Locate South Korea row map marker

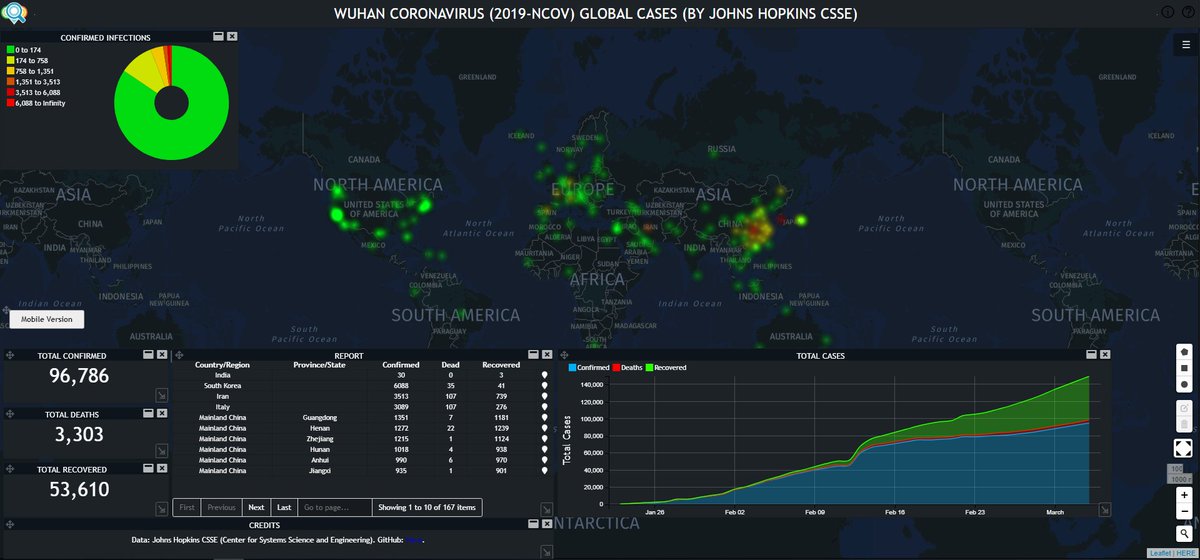[x=545, y=386]
